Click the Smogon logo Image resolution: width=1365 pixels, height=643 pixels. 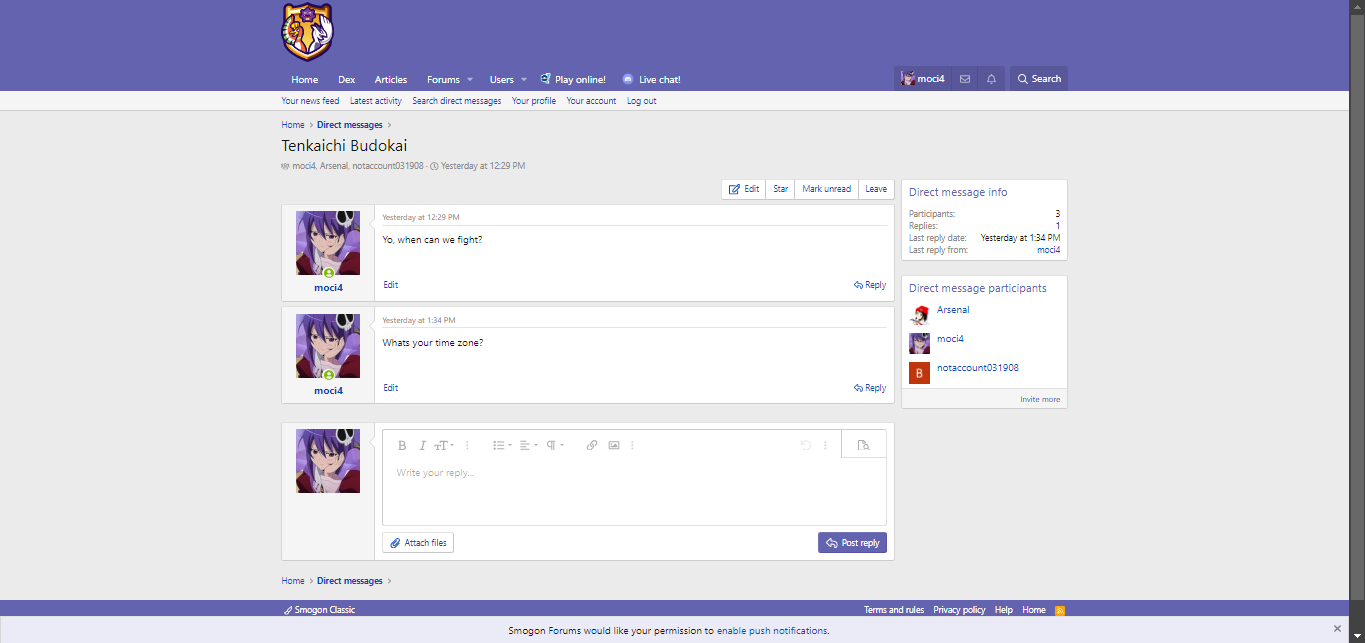click(x=307, y=32)
